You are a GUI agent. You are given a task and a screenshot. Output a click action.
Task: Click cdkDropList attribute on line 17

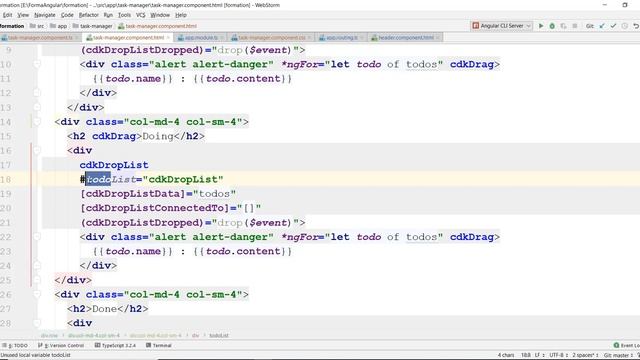[114, 165]
